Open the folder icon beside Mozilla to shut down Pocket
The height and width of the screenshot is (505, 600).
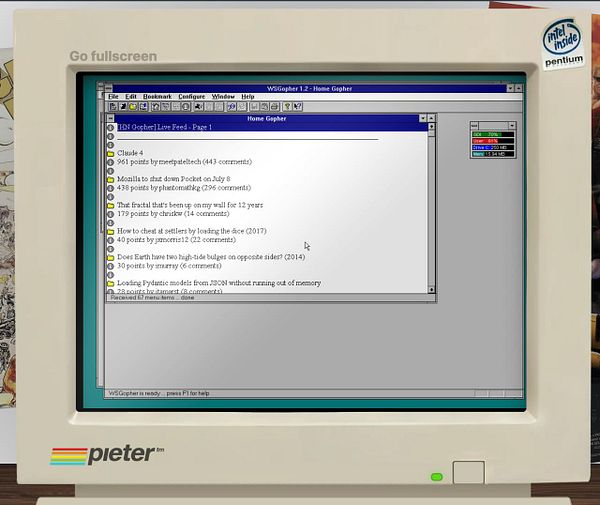pyautogui.click(x=111, y=179)
